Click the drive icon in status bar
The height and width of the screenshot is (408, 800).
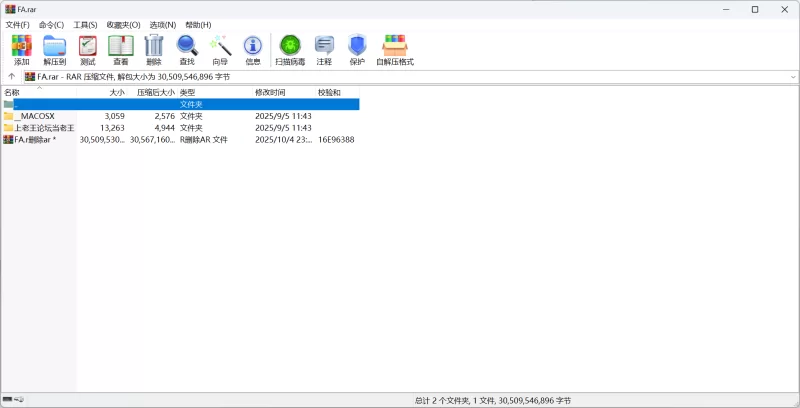tap(8, 400)
